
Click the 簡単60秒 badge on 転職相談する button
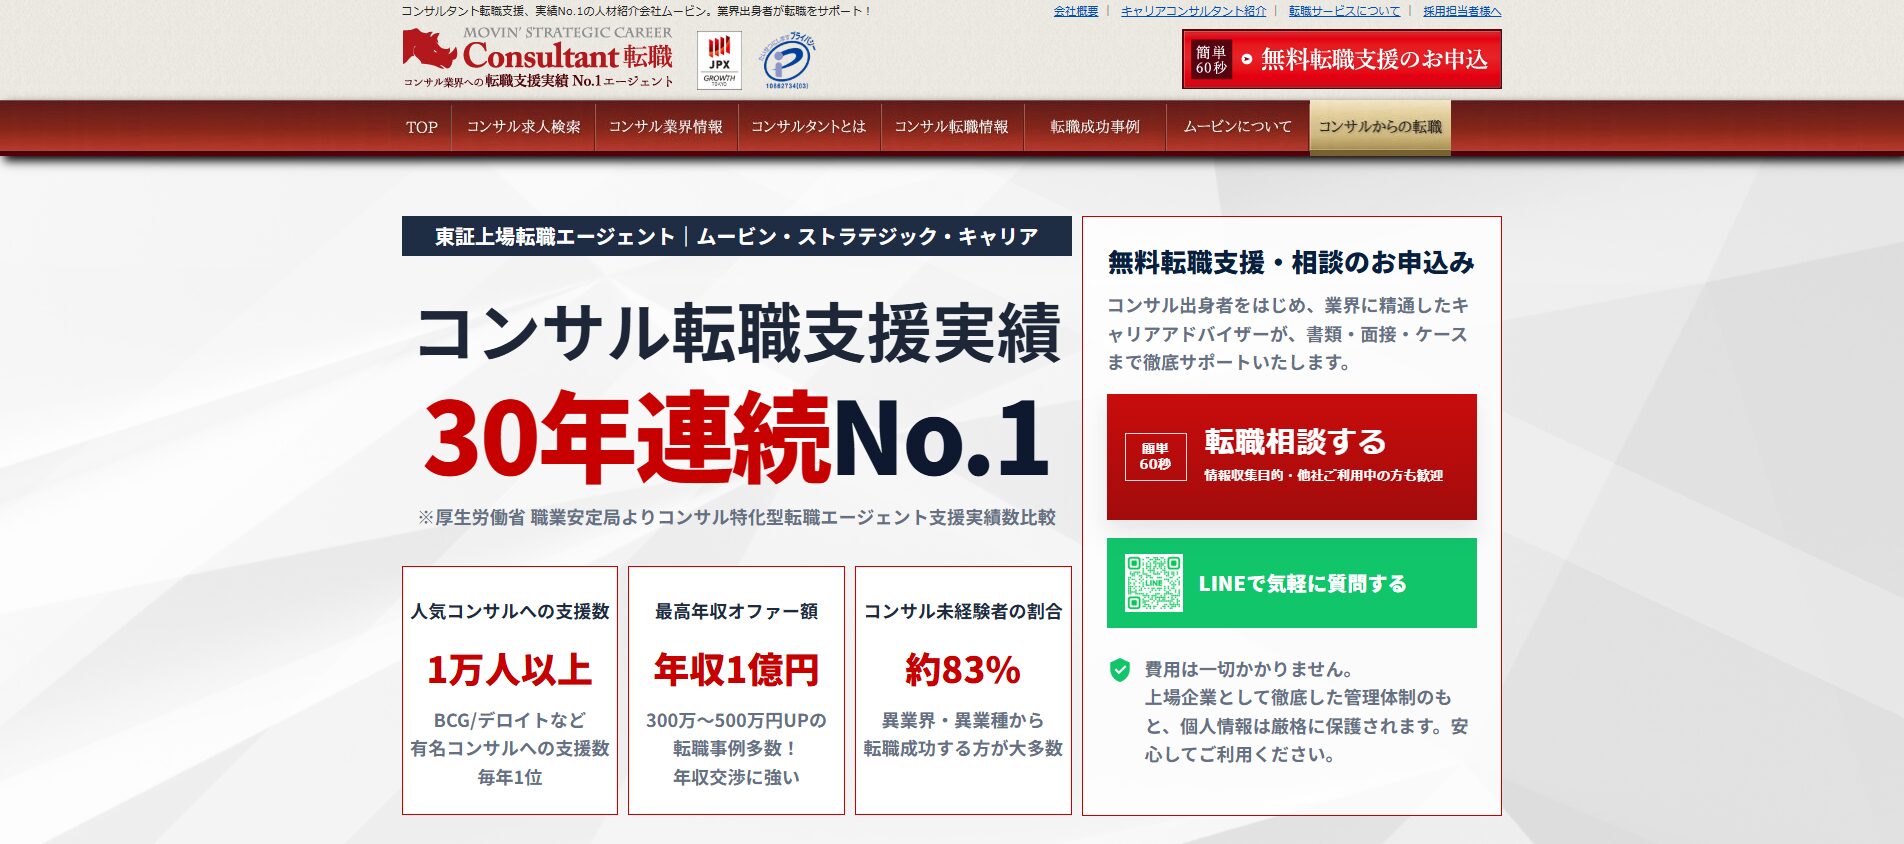[x=1155, y=457]
